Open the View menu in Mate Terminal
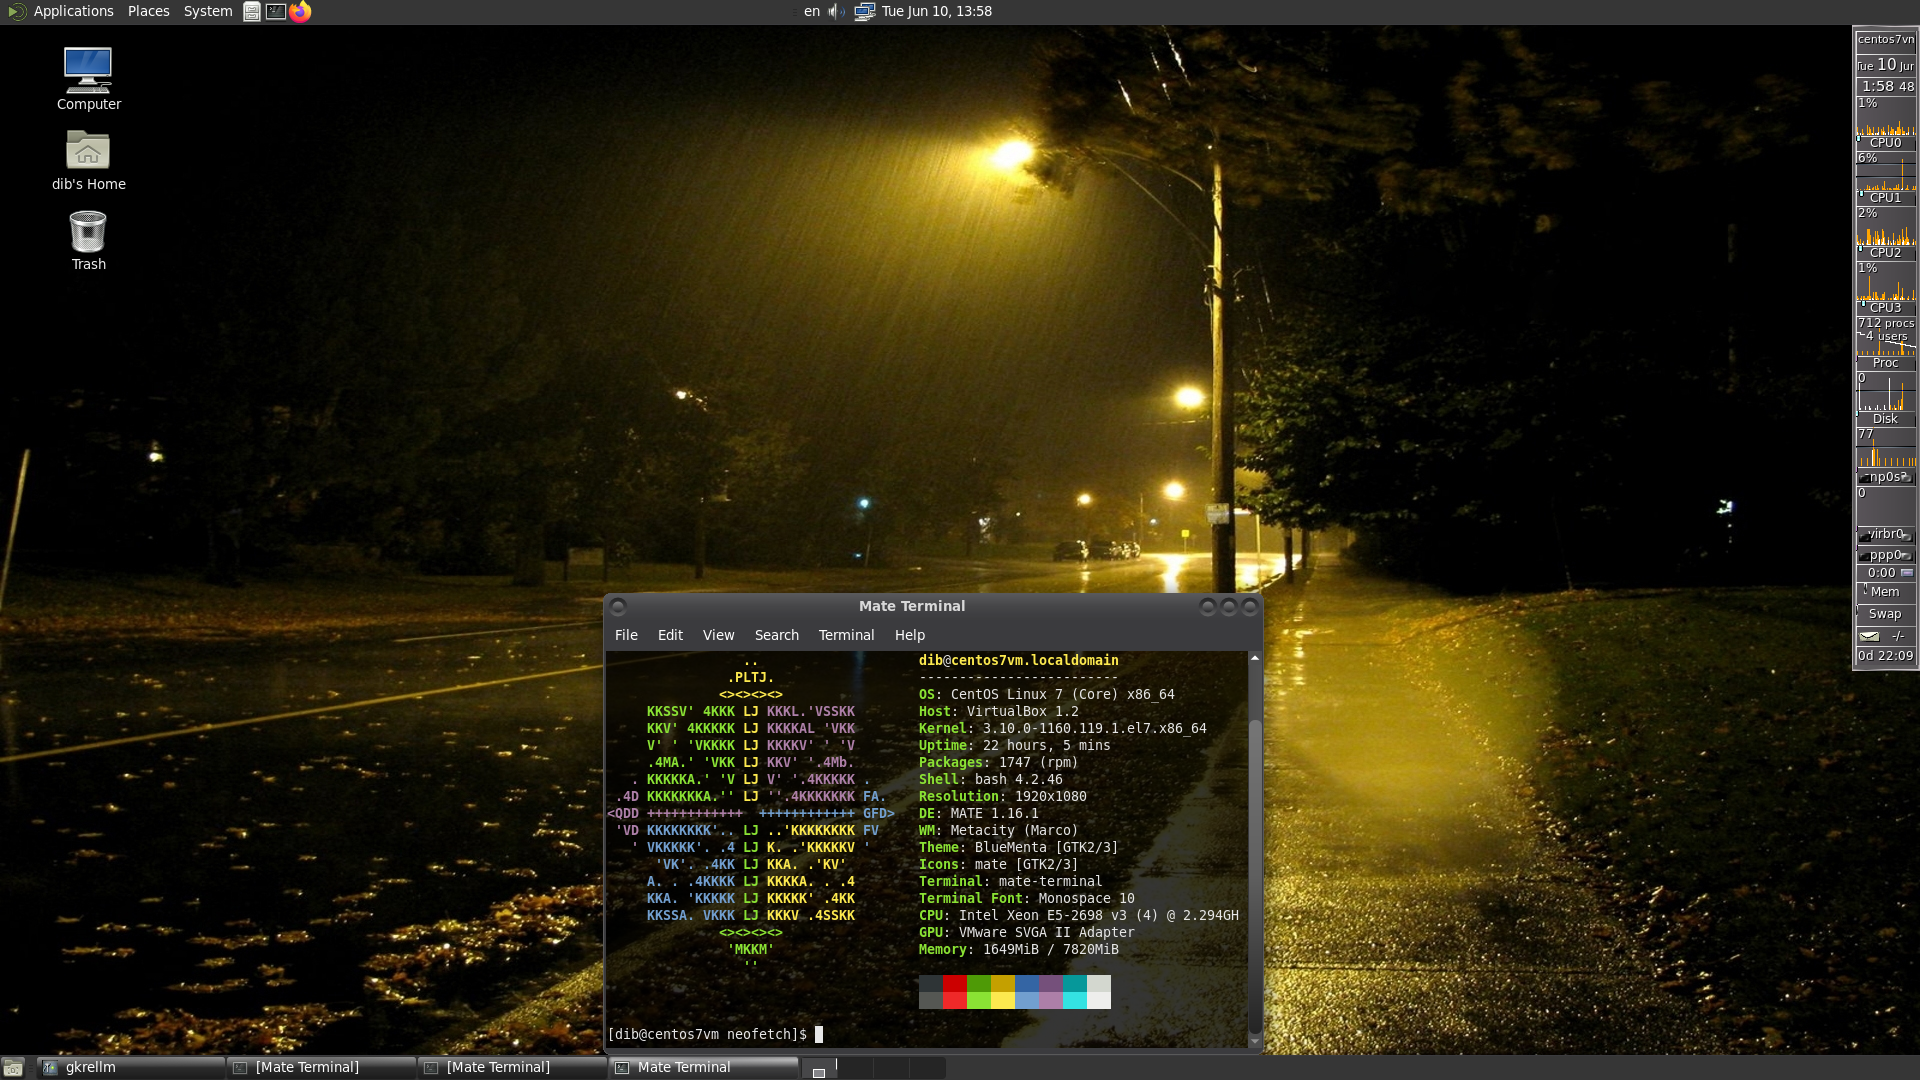 tap(718, 635)
